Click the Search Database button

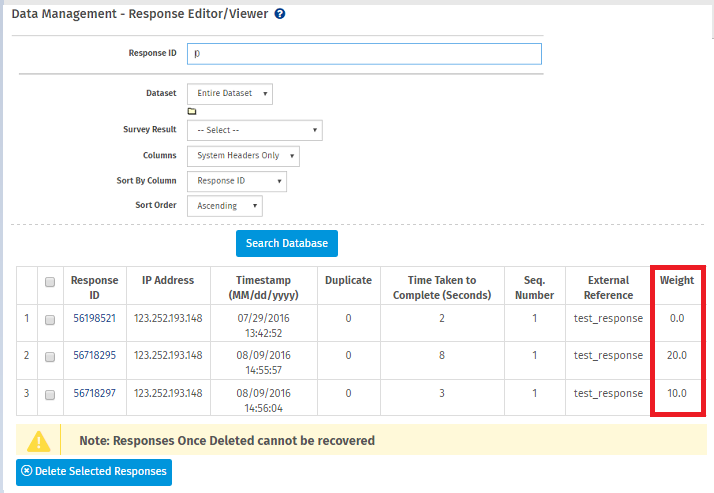[x=287, y=244]
